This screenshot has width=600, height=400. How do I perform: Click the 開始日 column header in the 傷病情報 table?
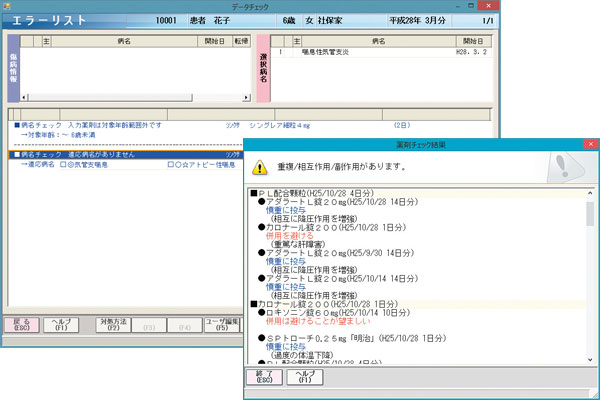[215, 41]
